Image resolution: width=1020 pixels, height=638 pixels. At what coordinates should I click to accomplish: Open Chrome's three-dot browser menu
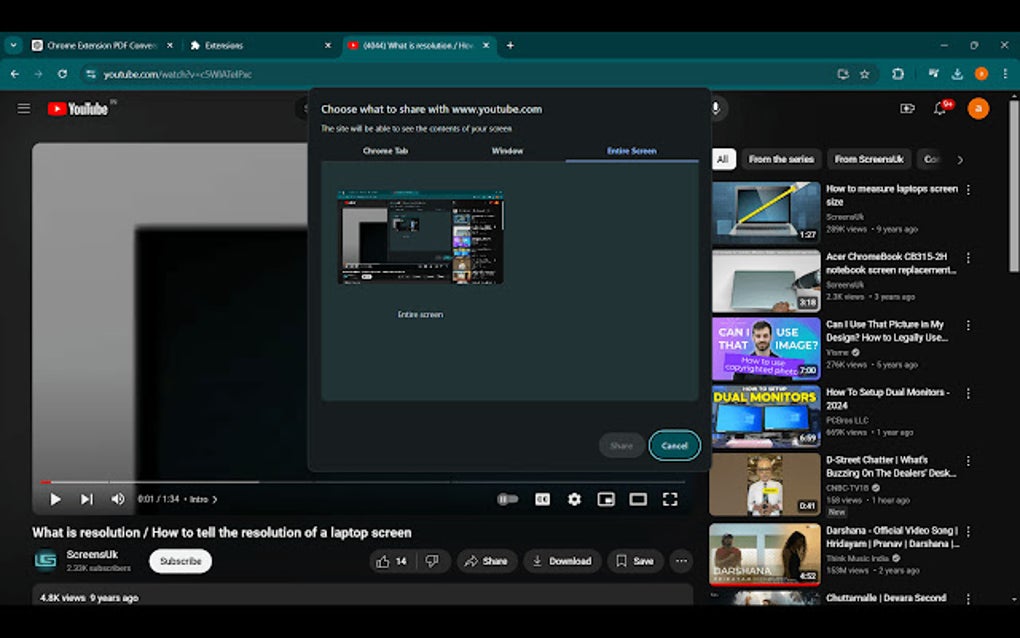tap(1003, 74)
